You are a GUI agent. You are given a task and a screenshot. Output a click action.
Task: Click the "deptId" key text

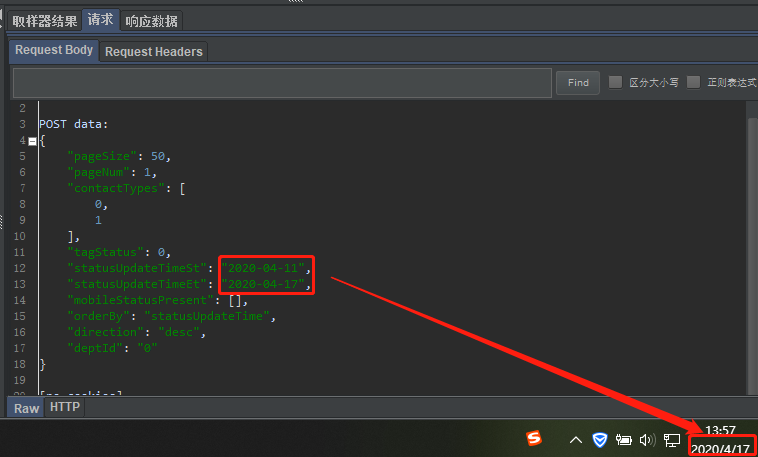(95, 348)
